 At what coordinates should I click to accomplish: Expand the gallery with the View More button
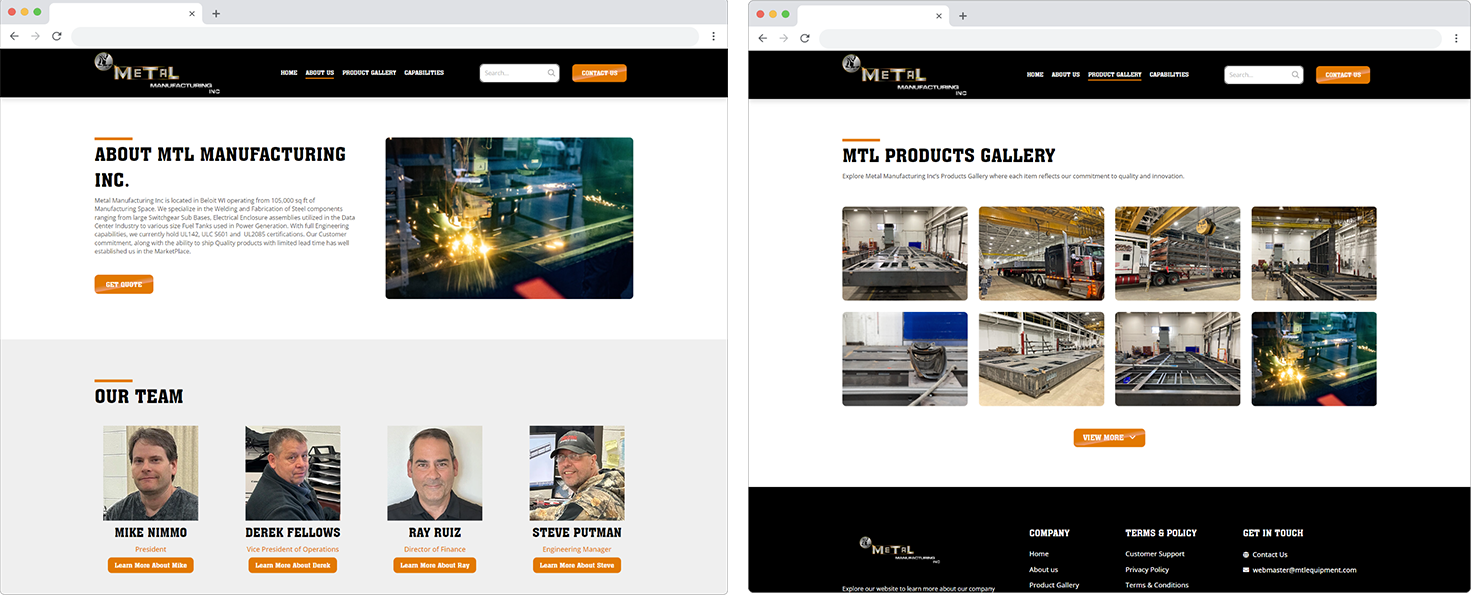coord(1109,438)
